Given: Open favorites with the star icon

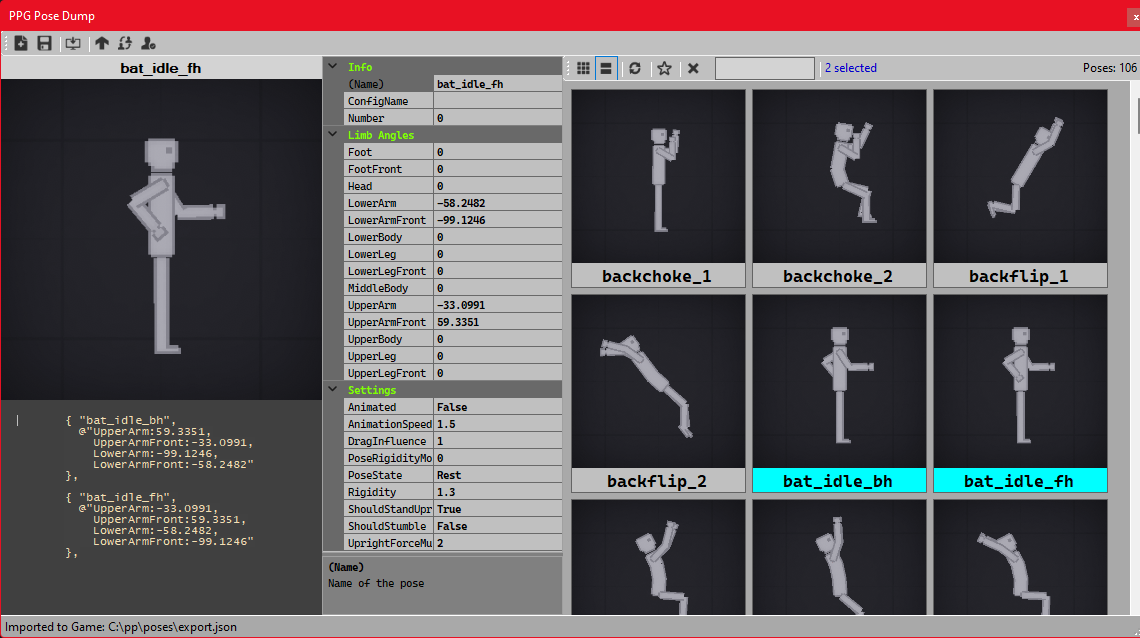Looking at the screenshot, I should coord(664,67).
